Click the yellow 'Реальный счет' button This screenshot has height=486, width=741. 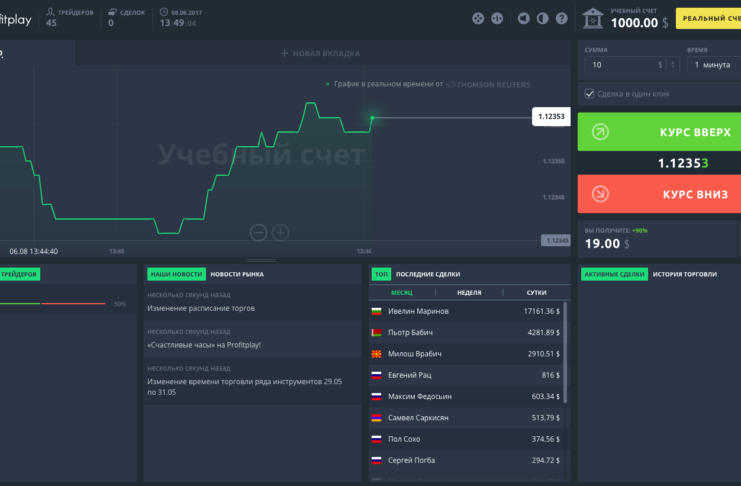(x=708, y=18)
